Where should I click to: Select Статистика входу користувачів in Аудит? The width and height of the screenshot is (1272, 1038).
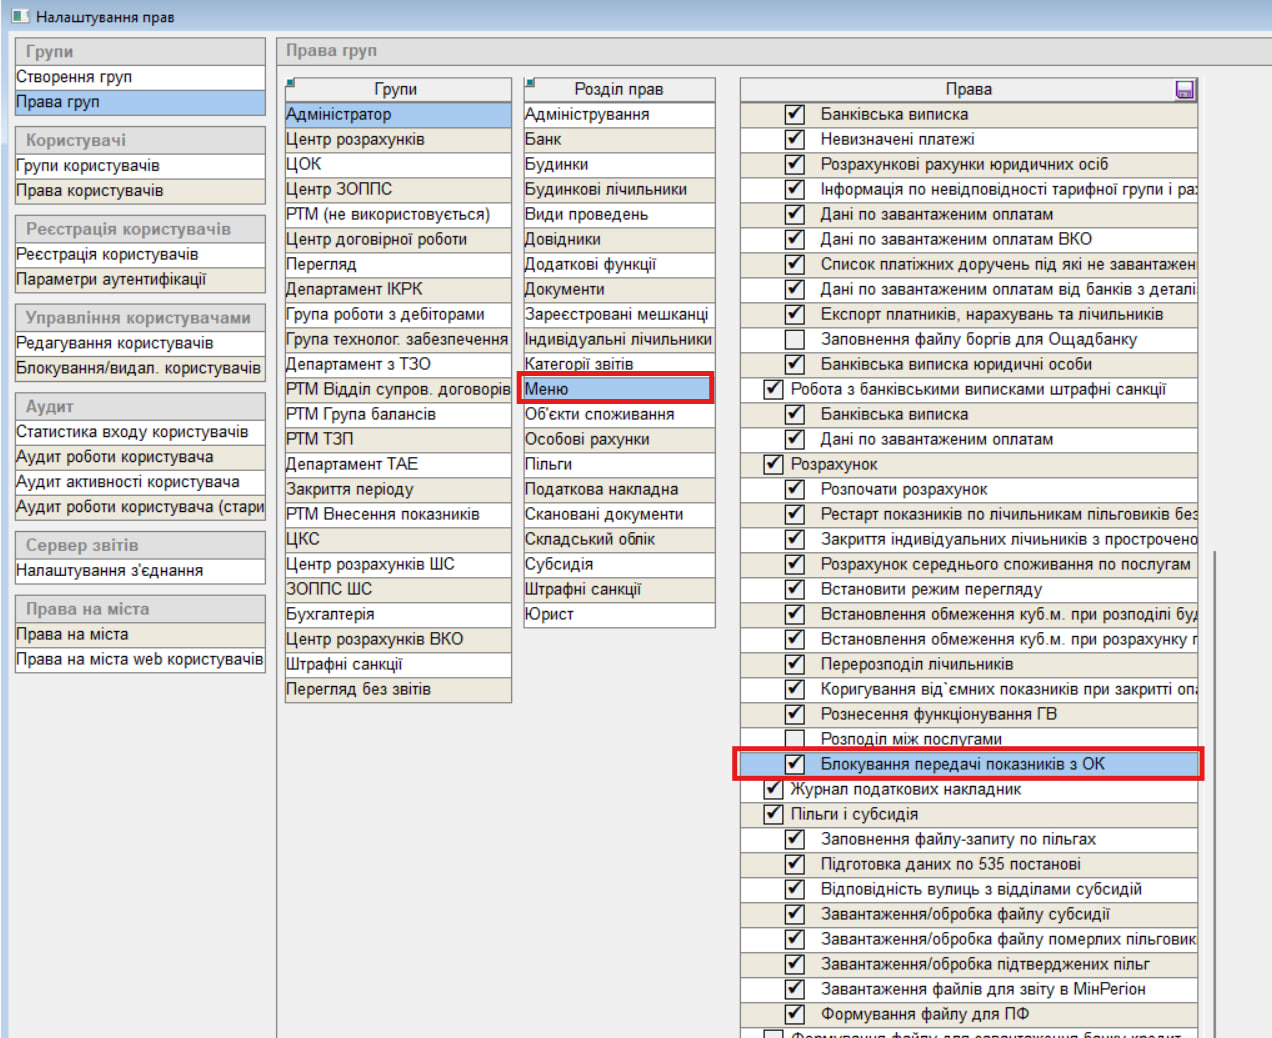pos(132,432)
